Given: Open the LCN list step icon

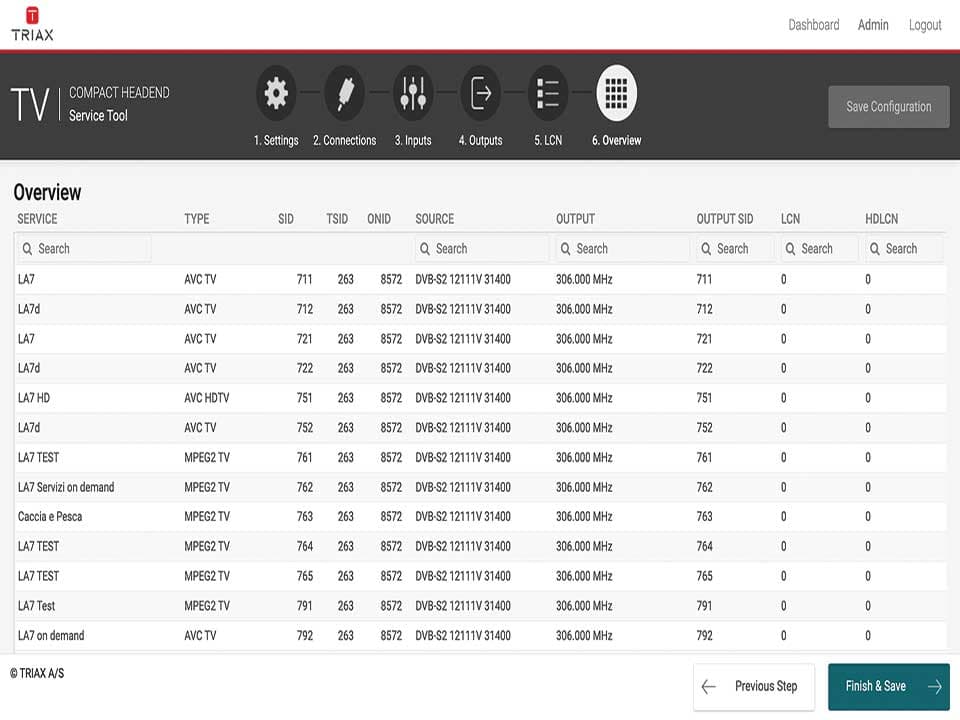Looking at the screenshot, I should [548, 93].
